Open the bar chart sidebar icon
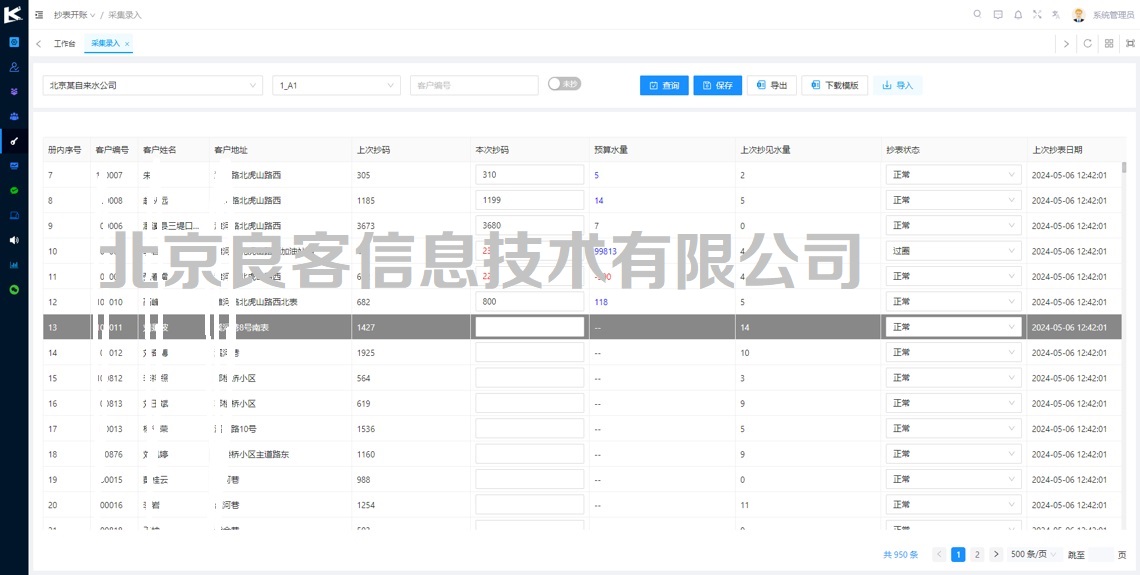This screenshot has height=575, width=1140. (x=14, y=265)
